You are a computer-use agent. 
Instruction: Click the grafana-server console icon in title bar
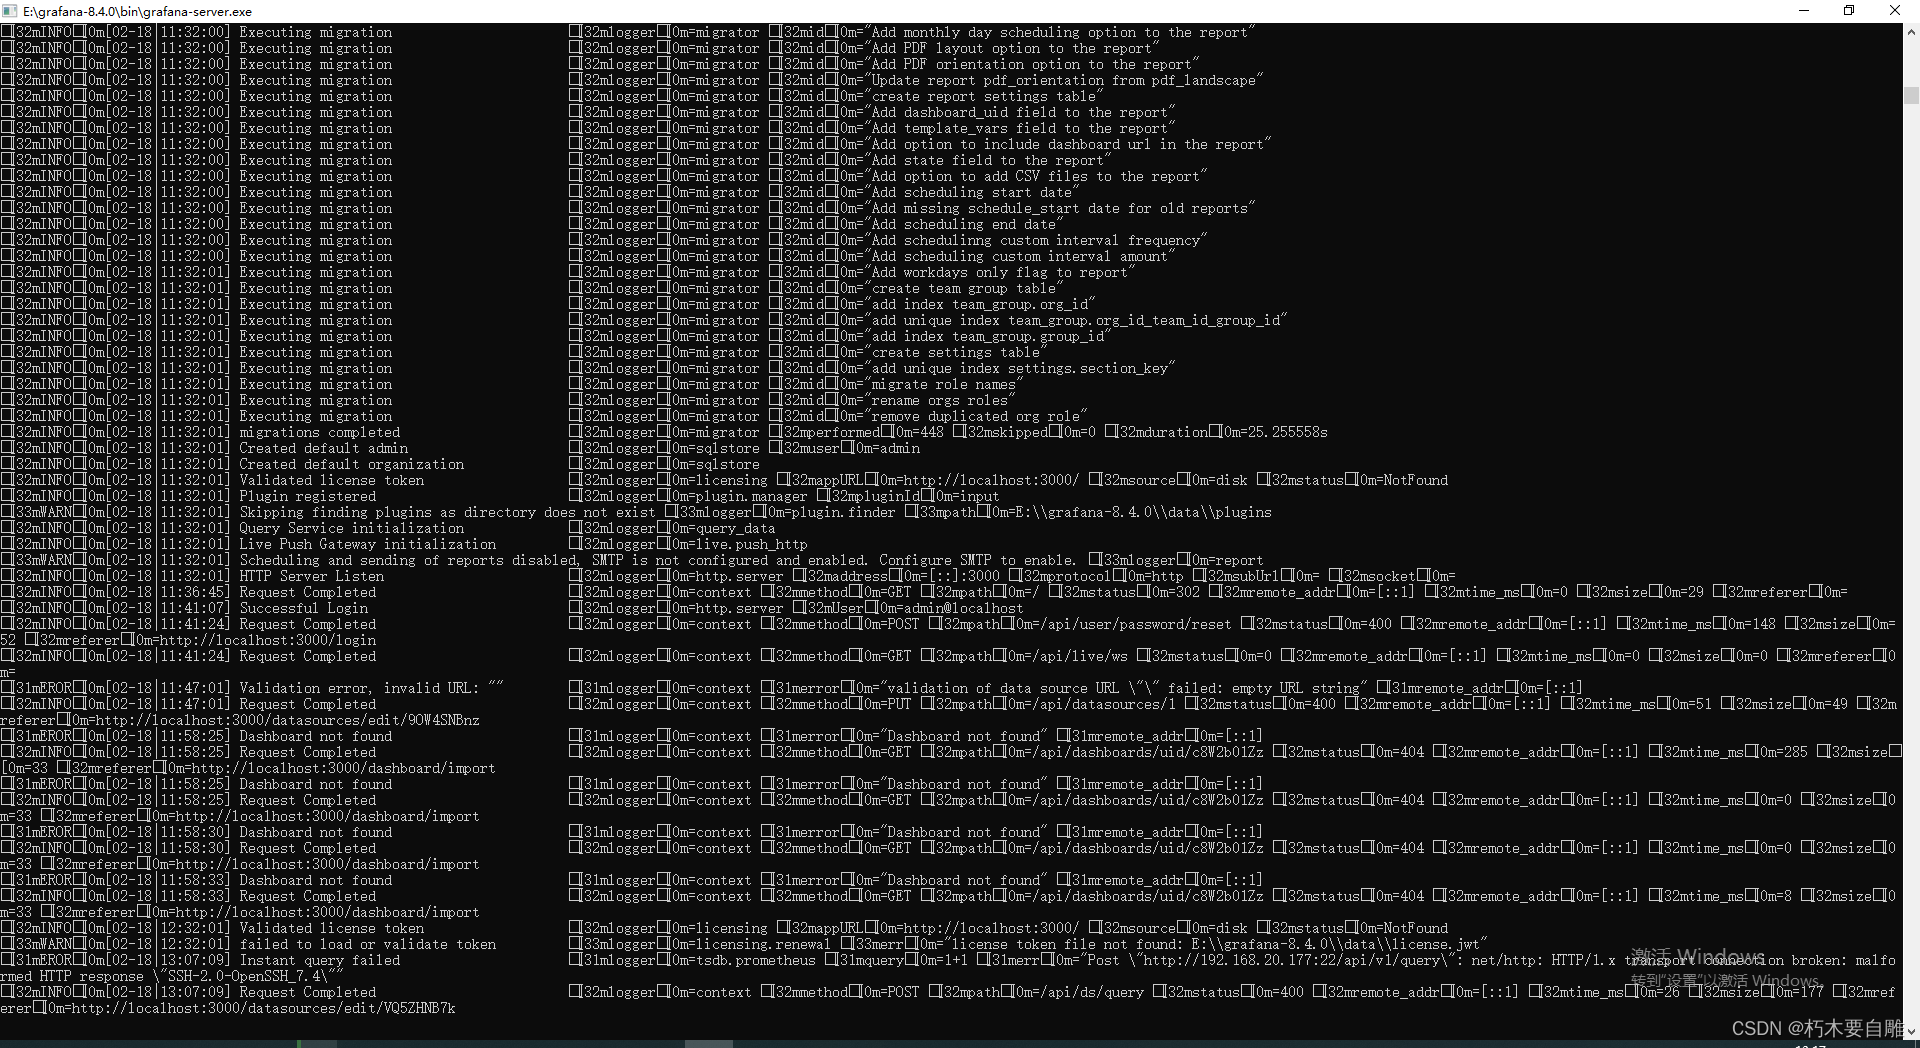coord(11,11)
